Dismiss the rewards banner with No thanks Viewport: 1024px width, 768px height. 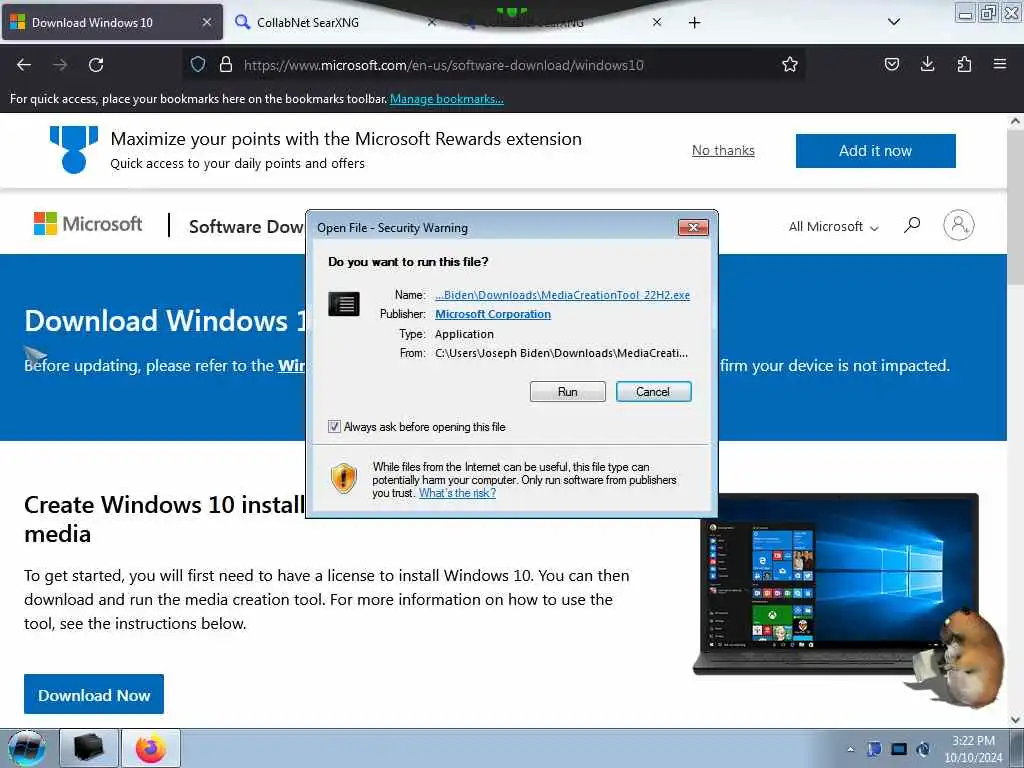723,150
